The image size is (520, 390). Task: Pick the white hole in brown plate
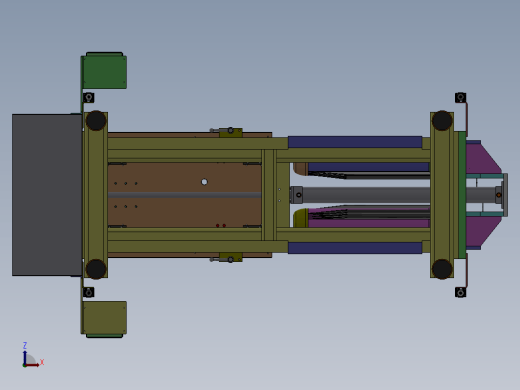[204, 182]
